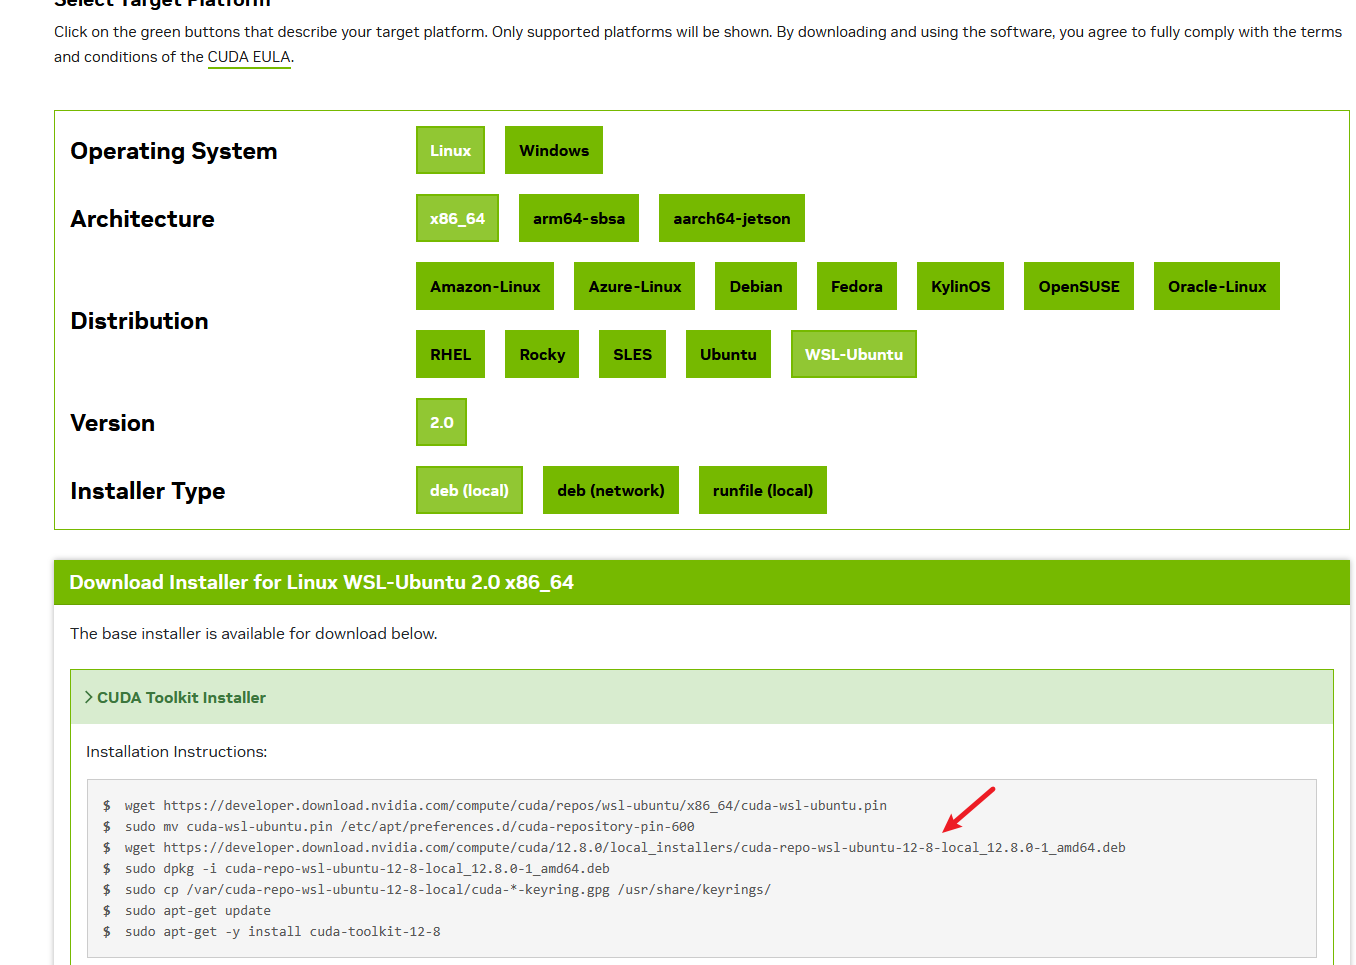
Task: Collapse the CUDA Toolkit Installer section
Action: pyautogui.click(x=180, y=697)
